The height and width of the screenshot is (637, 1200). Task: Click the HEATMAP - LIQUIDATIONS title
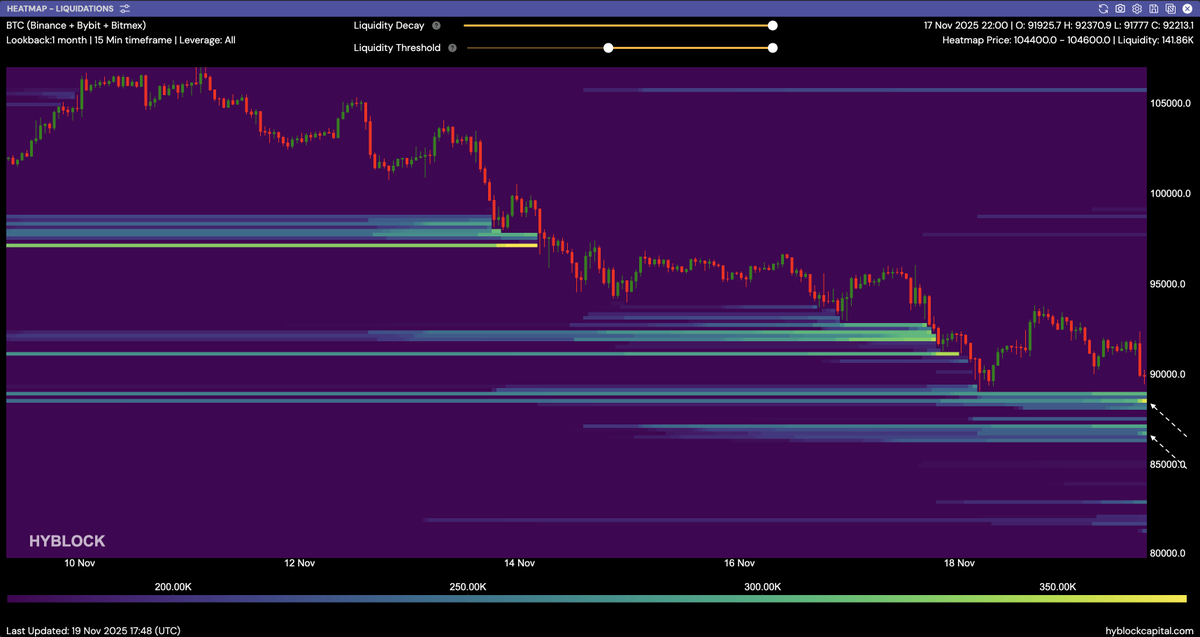[x=59, y=8]
